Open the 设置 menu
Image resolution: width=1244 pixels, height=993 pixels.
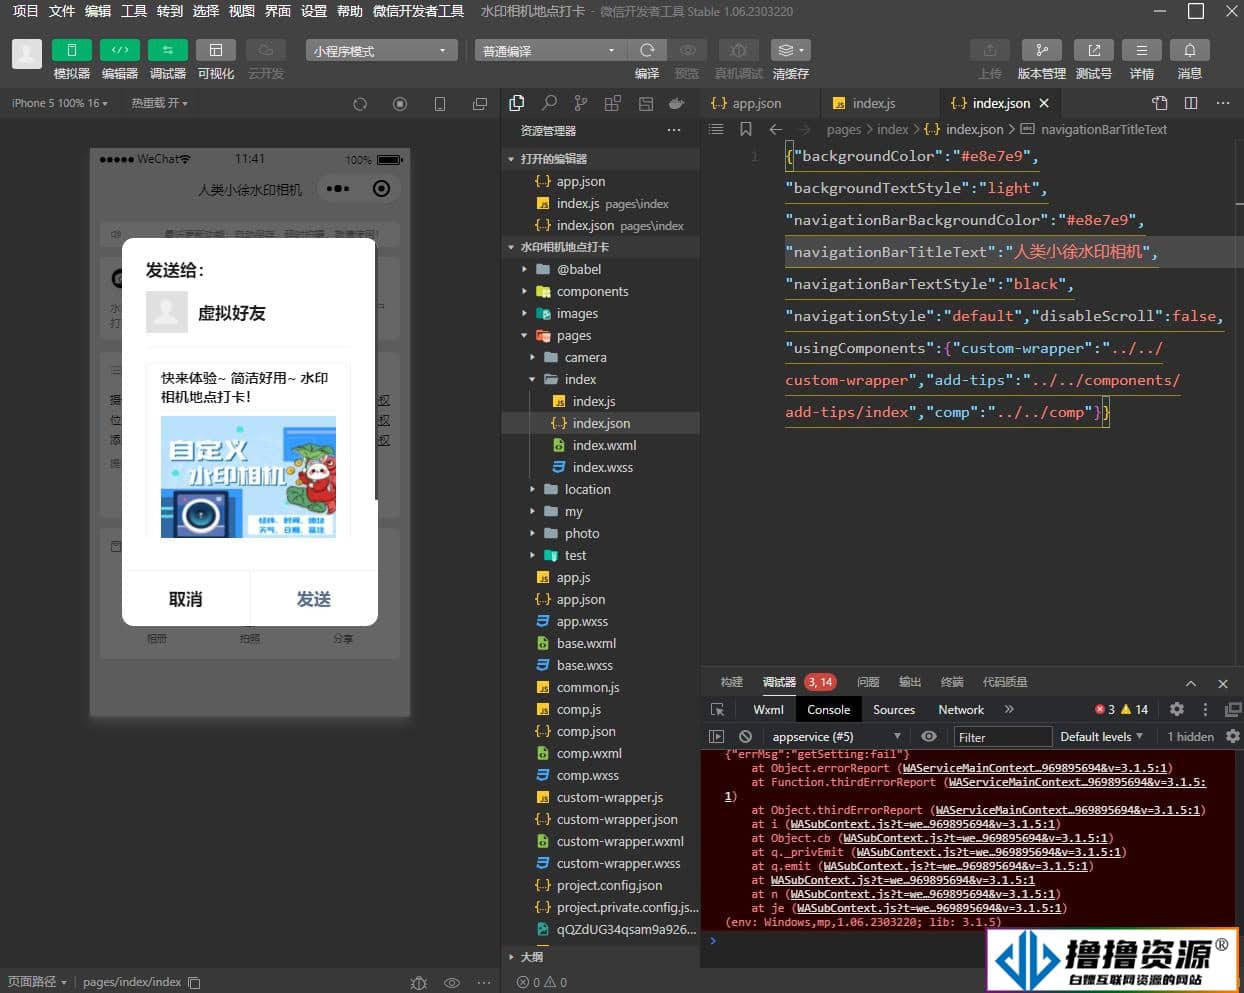(x=314, y=11)
